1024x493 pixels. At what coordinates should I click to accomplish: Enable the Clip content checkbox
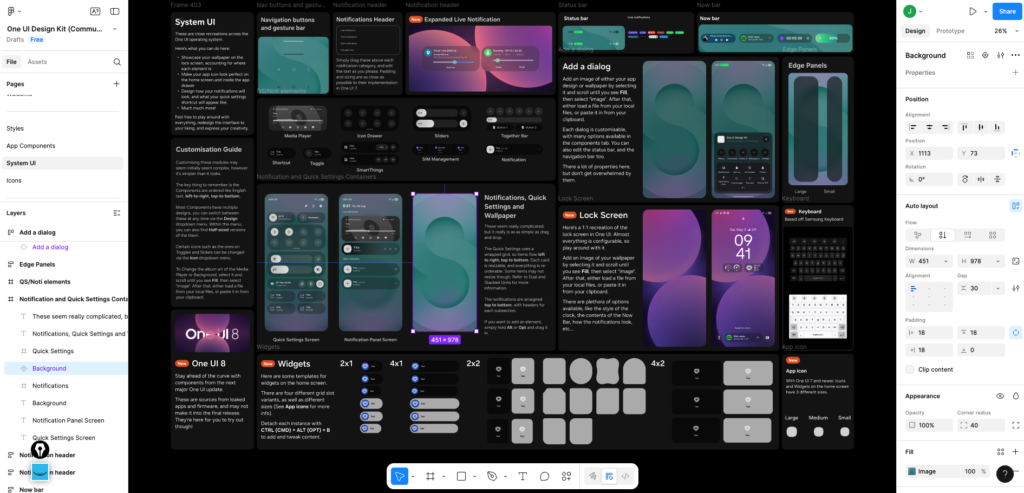pyautogui.click(x=910, y=369)
